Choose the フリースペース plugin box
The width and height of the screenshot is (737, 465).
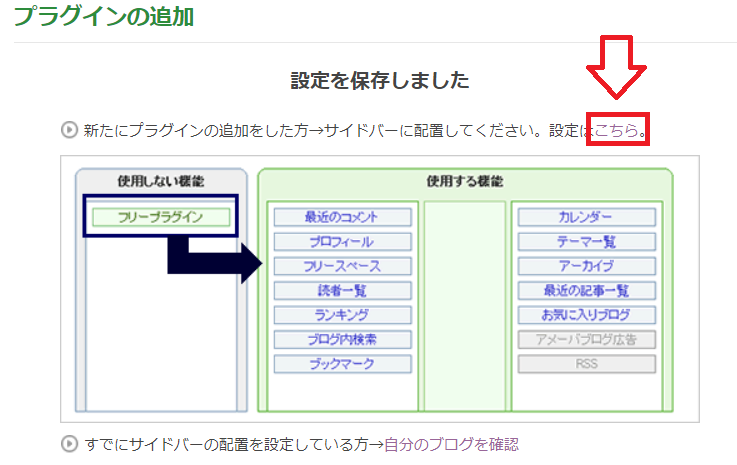(342, 266)
